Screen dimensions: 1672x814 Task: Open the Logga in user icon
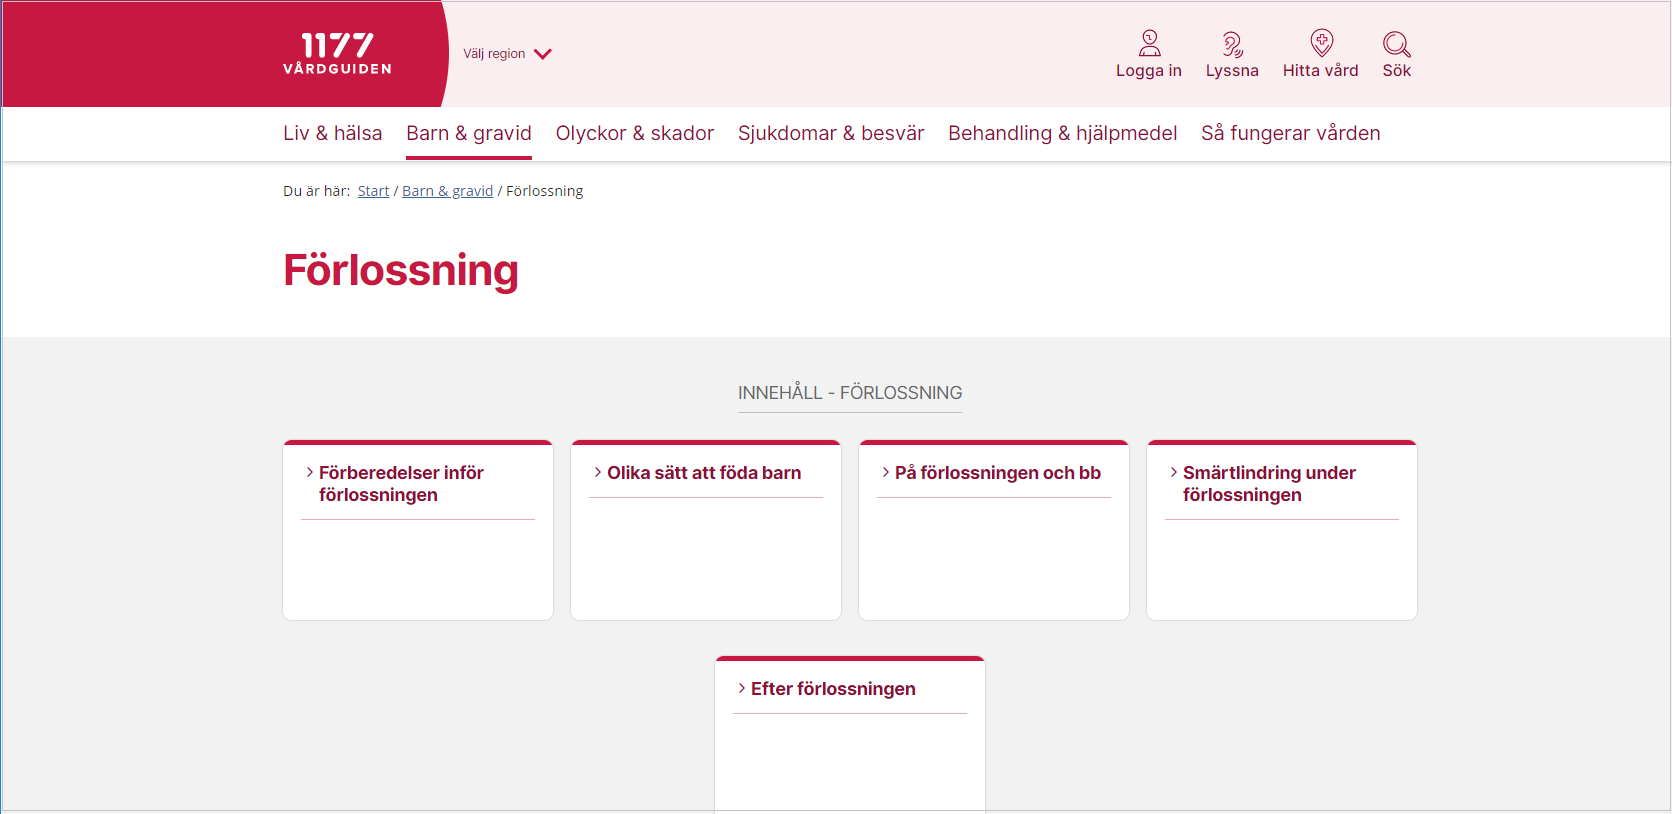[x=1149, y=43]
